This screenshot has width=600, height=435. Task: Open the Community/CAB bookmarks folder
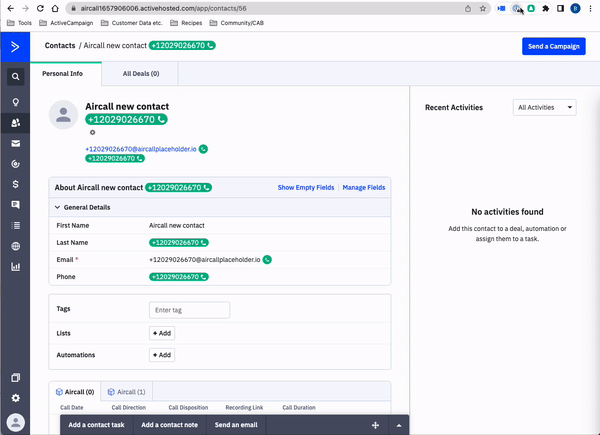[237, 23]
